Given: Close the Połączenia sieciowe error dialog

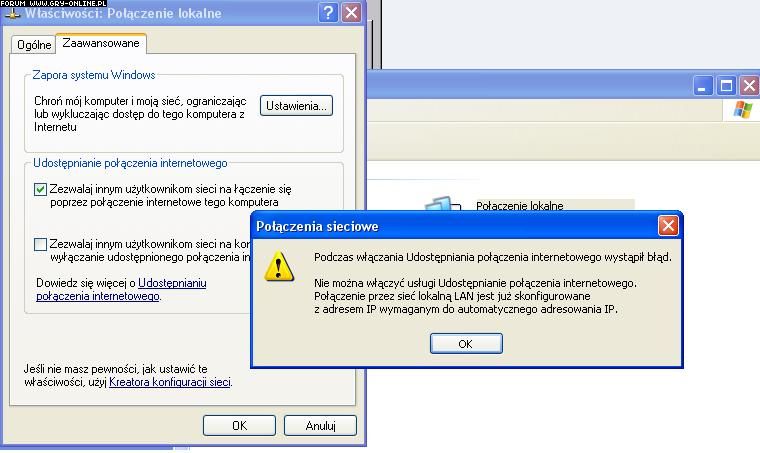Looking at the screenshot, I should tap(668, 226).
